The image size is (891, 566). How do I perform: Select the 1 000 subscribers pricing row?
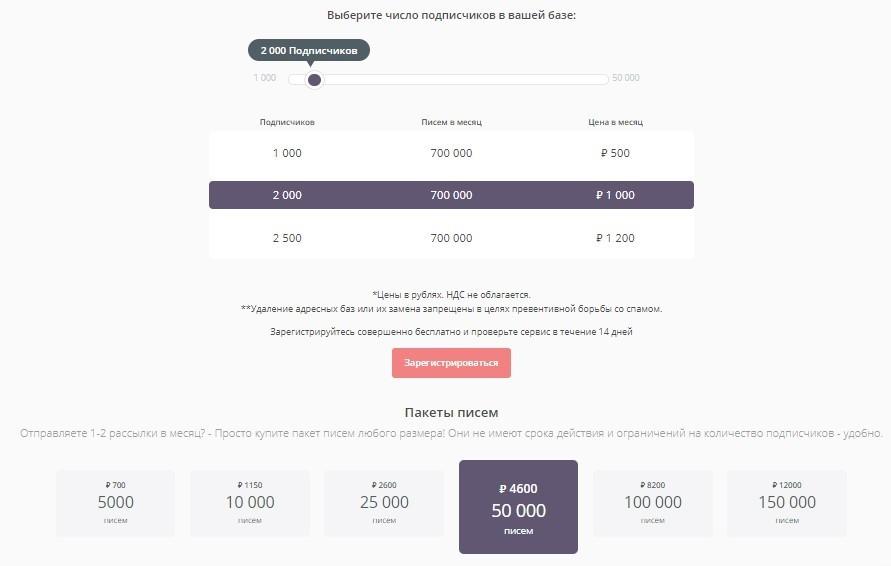click(x=451, y=153)
